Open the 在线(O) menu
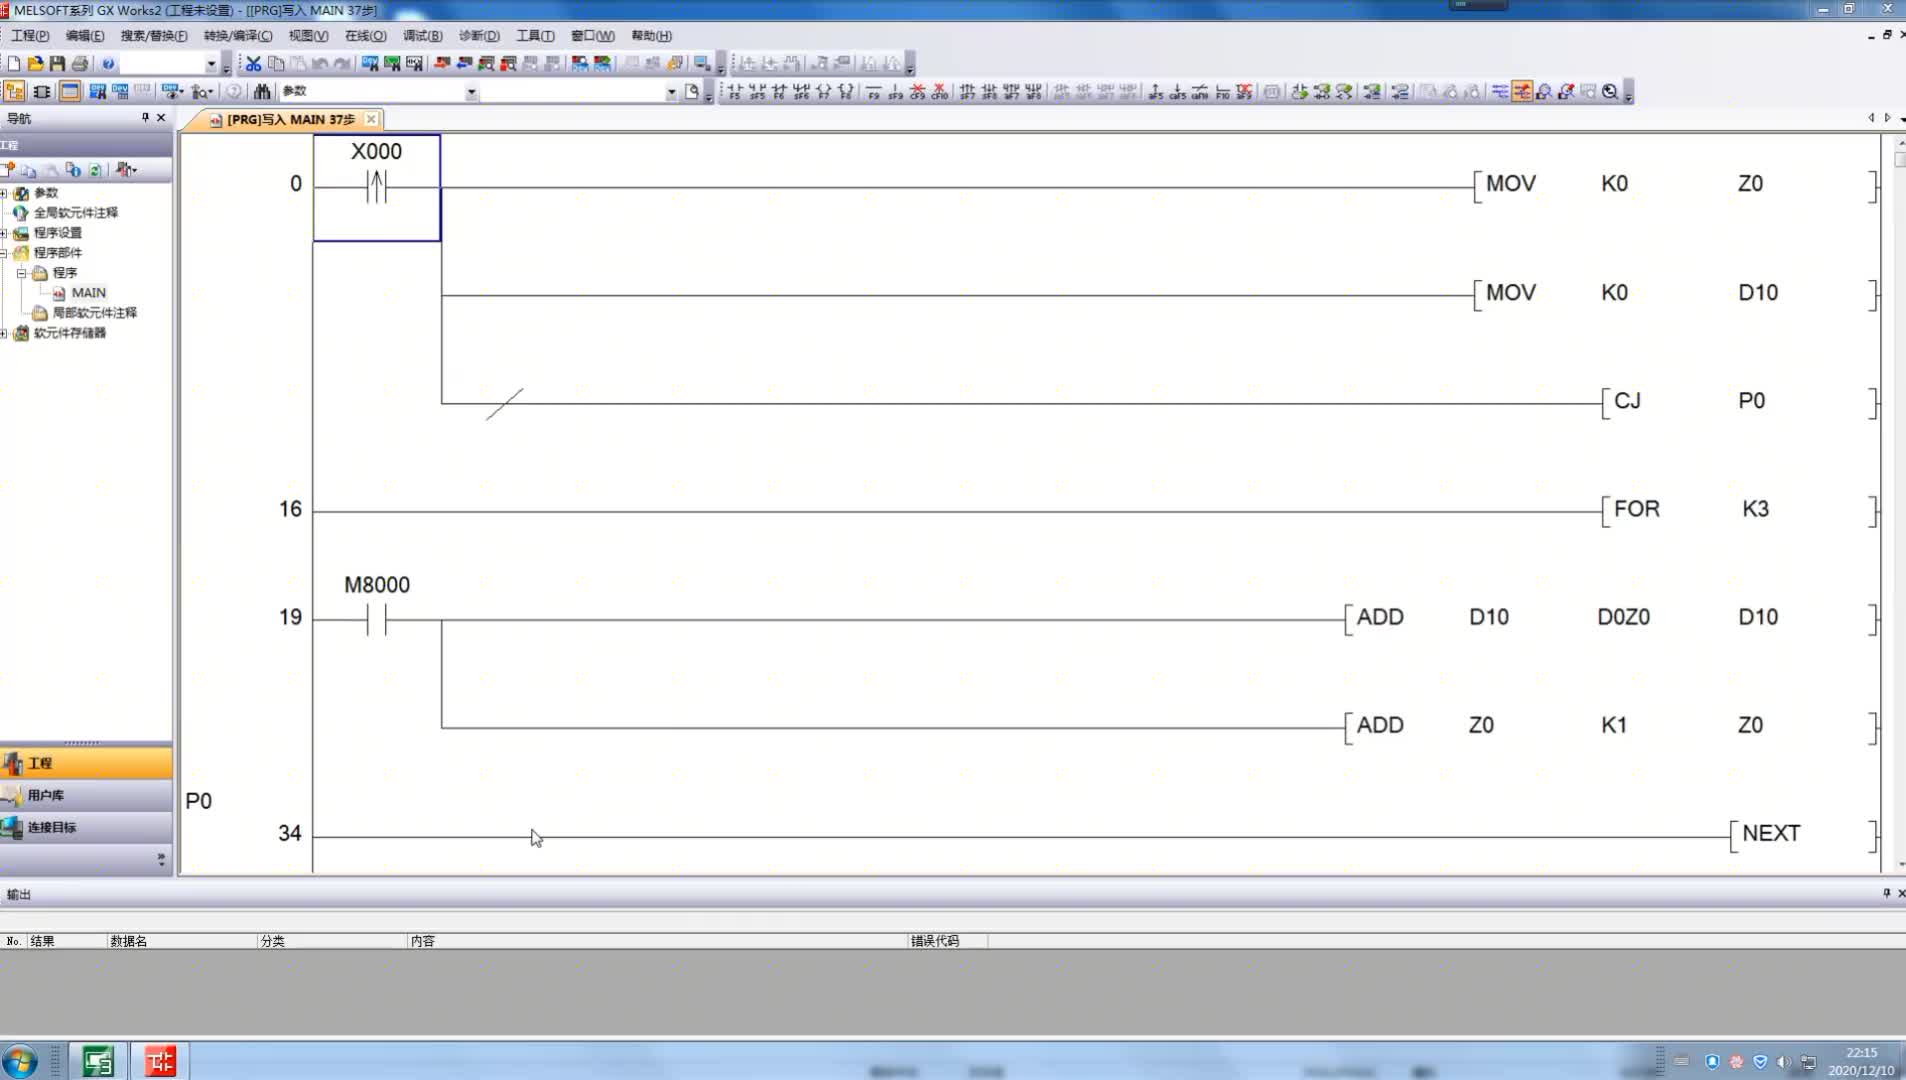Viewport: 1906px width, 1080px height. 365,36
